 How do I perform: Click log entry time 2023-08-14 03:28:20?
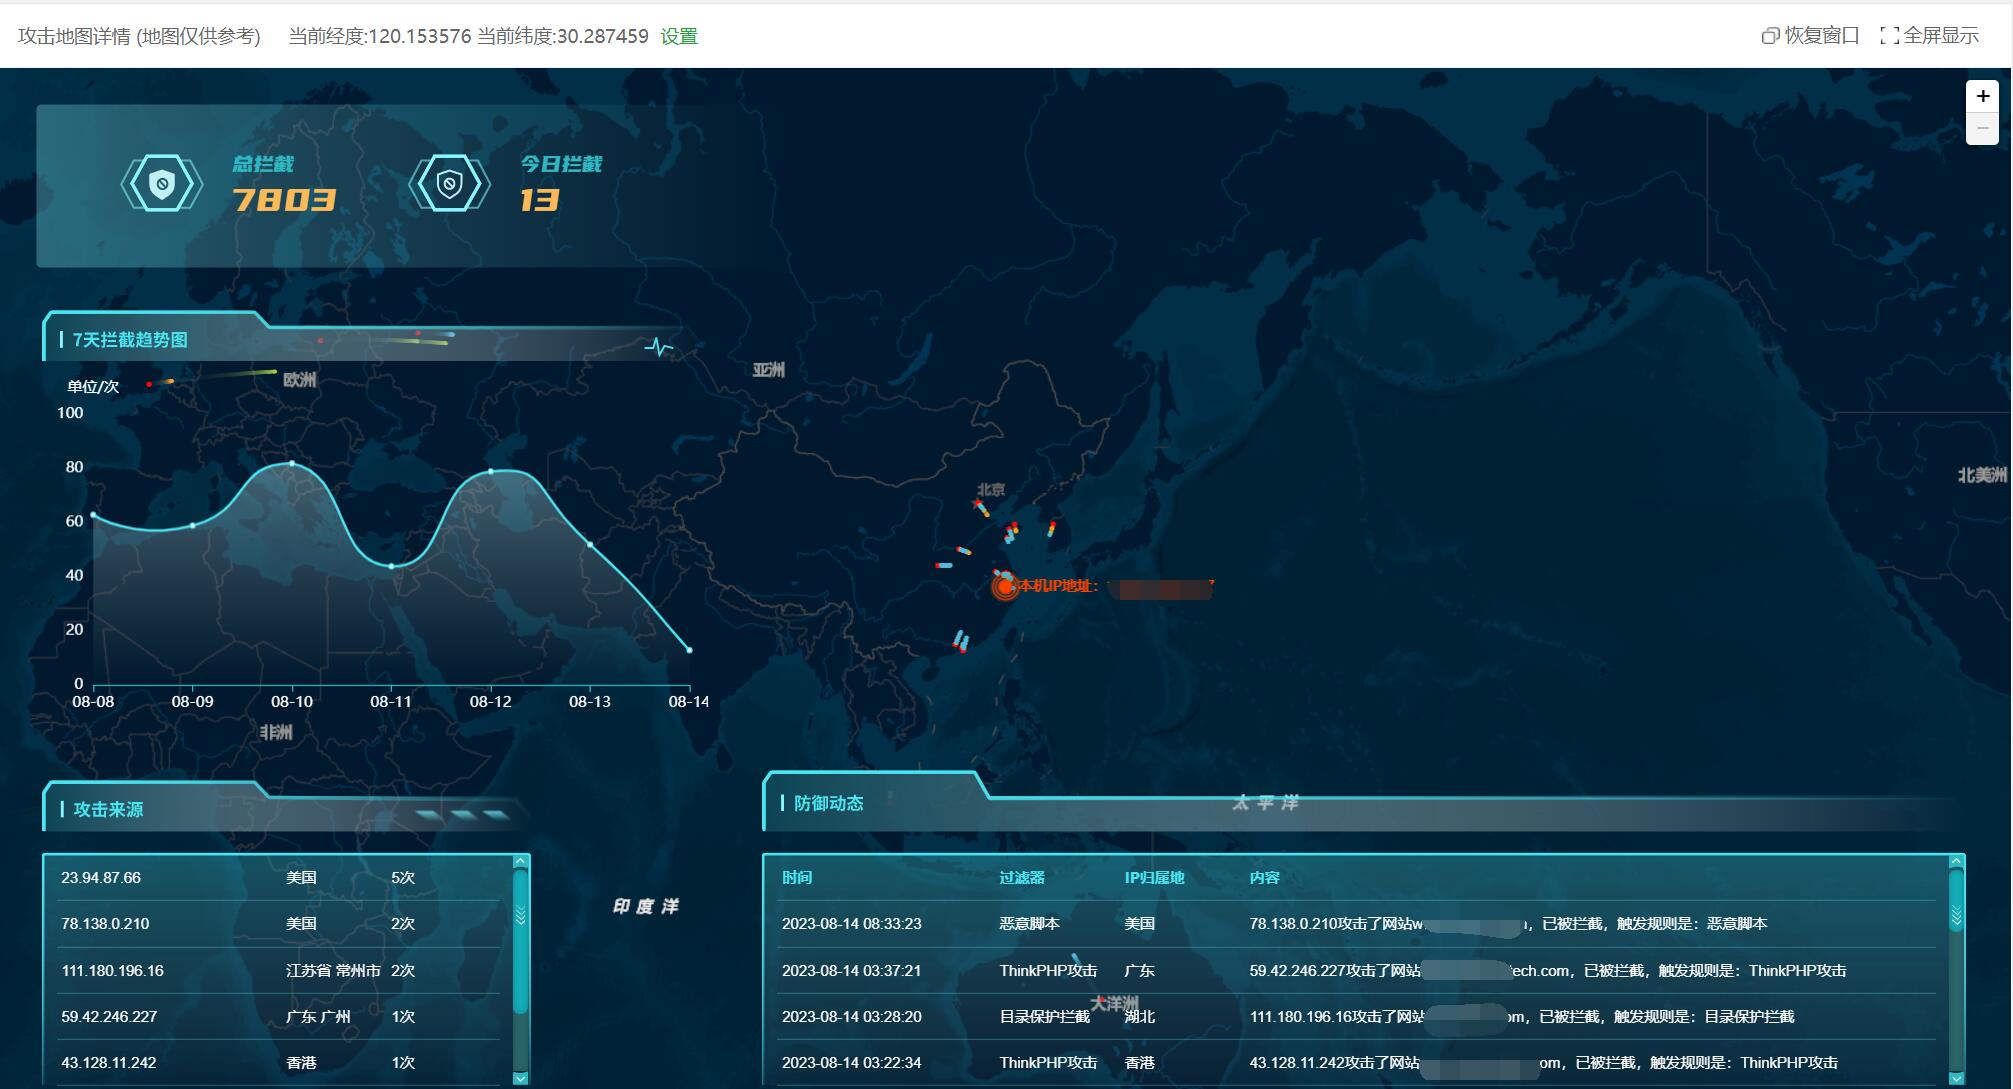(x=852, y=1017)
